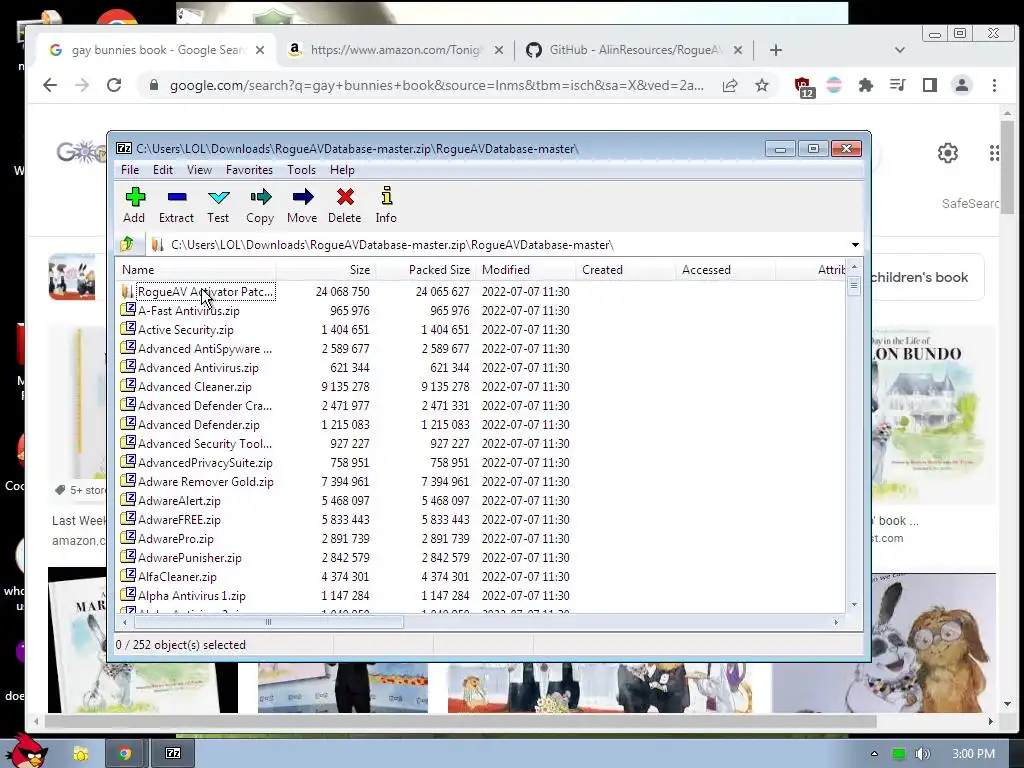1024x768 pixels.
Task: Click the 7-Zip taskbar button
Action: [172, 754]
